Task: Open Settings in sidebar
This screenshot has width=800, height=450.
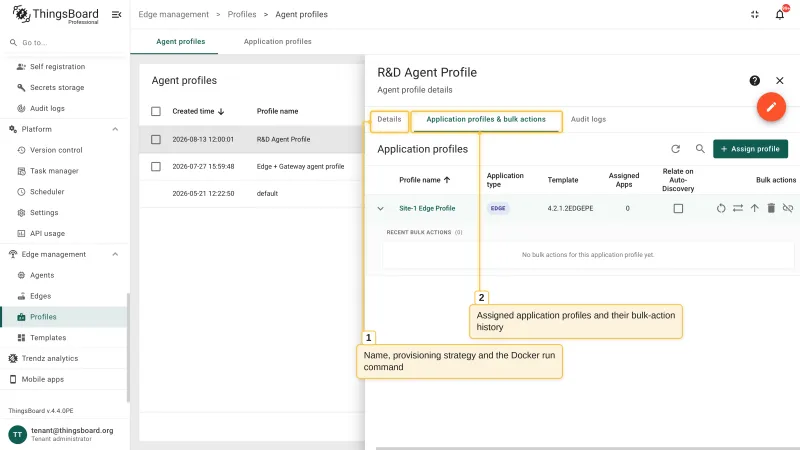Action: coord(64,213)
